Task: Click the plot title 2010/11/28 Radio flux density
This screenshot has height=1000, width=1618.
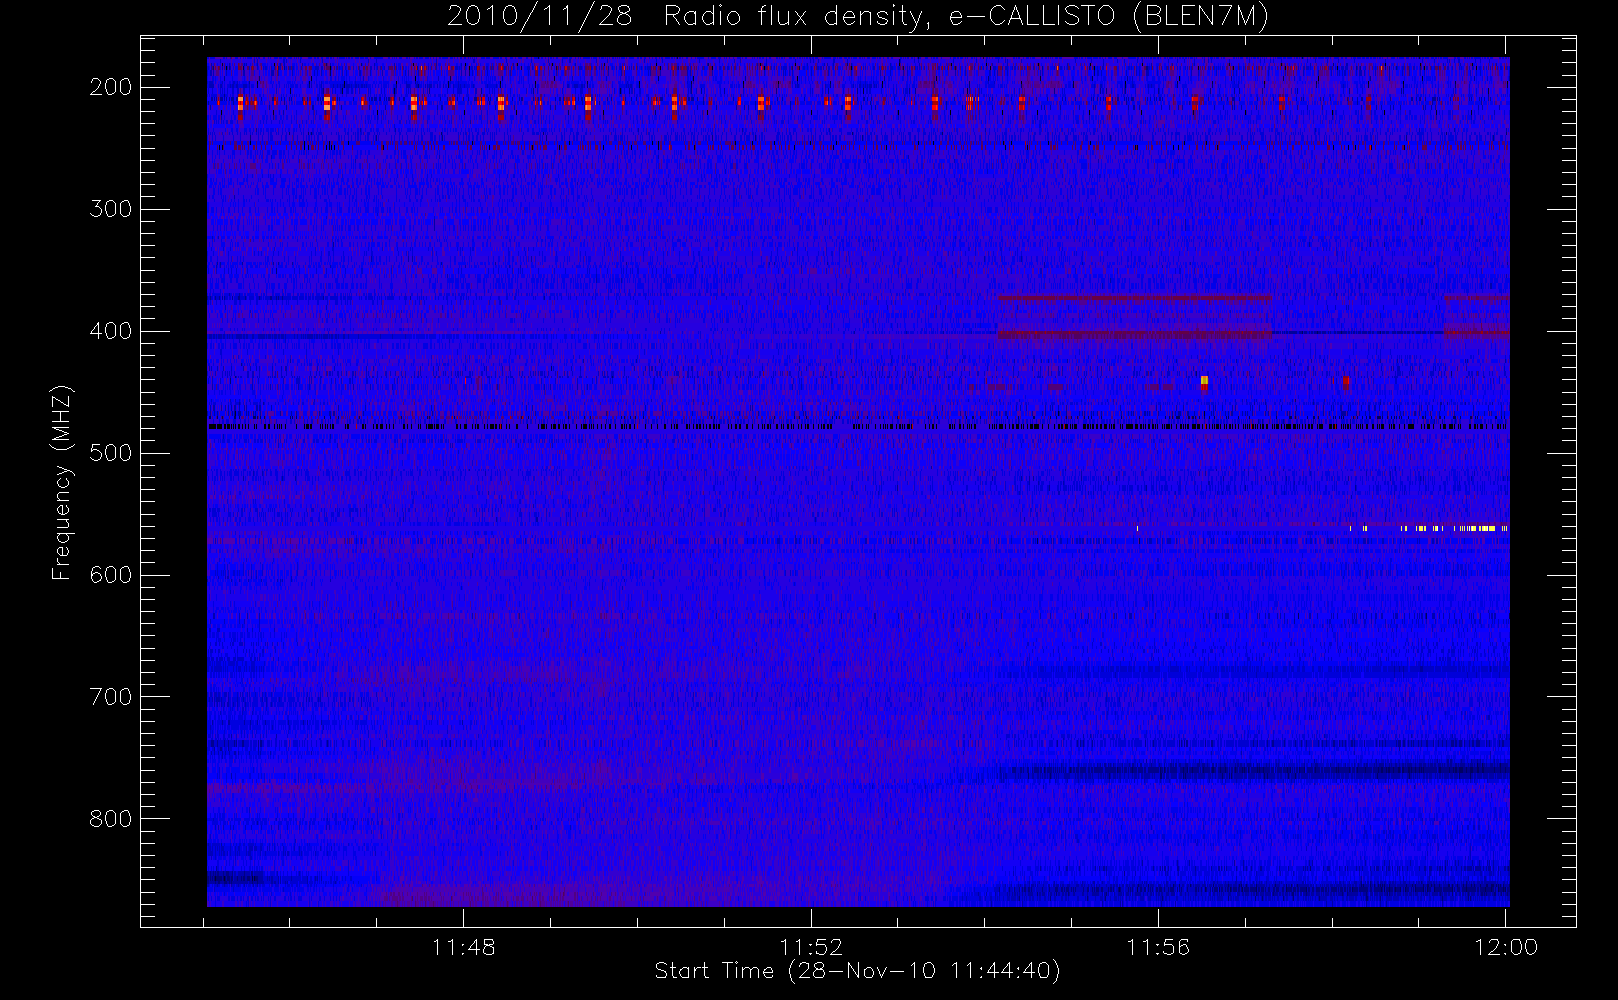Action: coord(858,17)
